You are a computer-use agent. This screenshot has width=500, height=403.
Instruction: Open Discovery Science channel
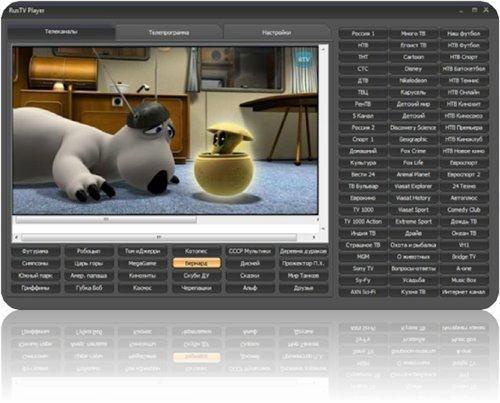pos(413,128)
